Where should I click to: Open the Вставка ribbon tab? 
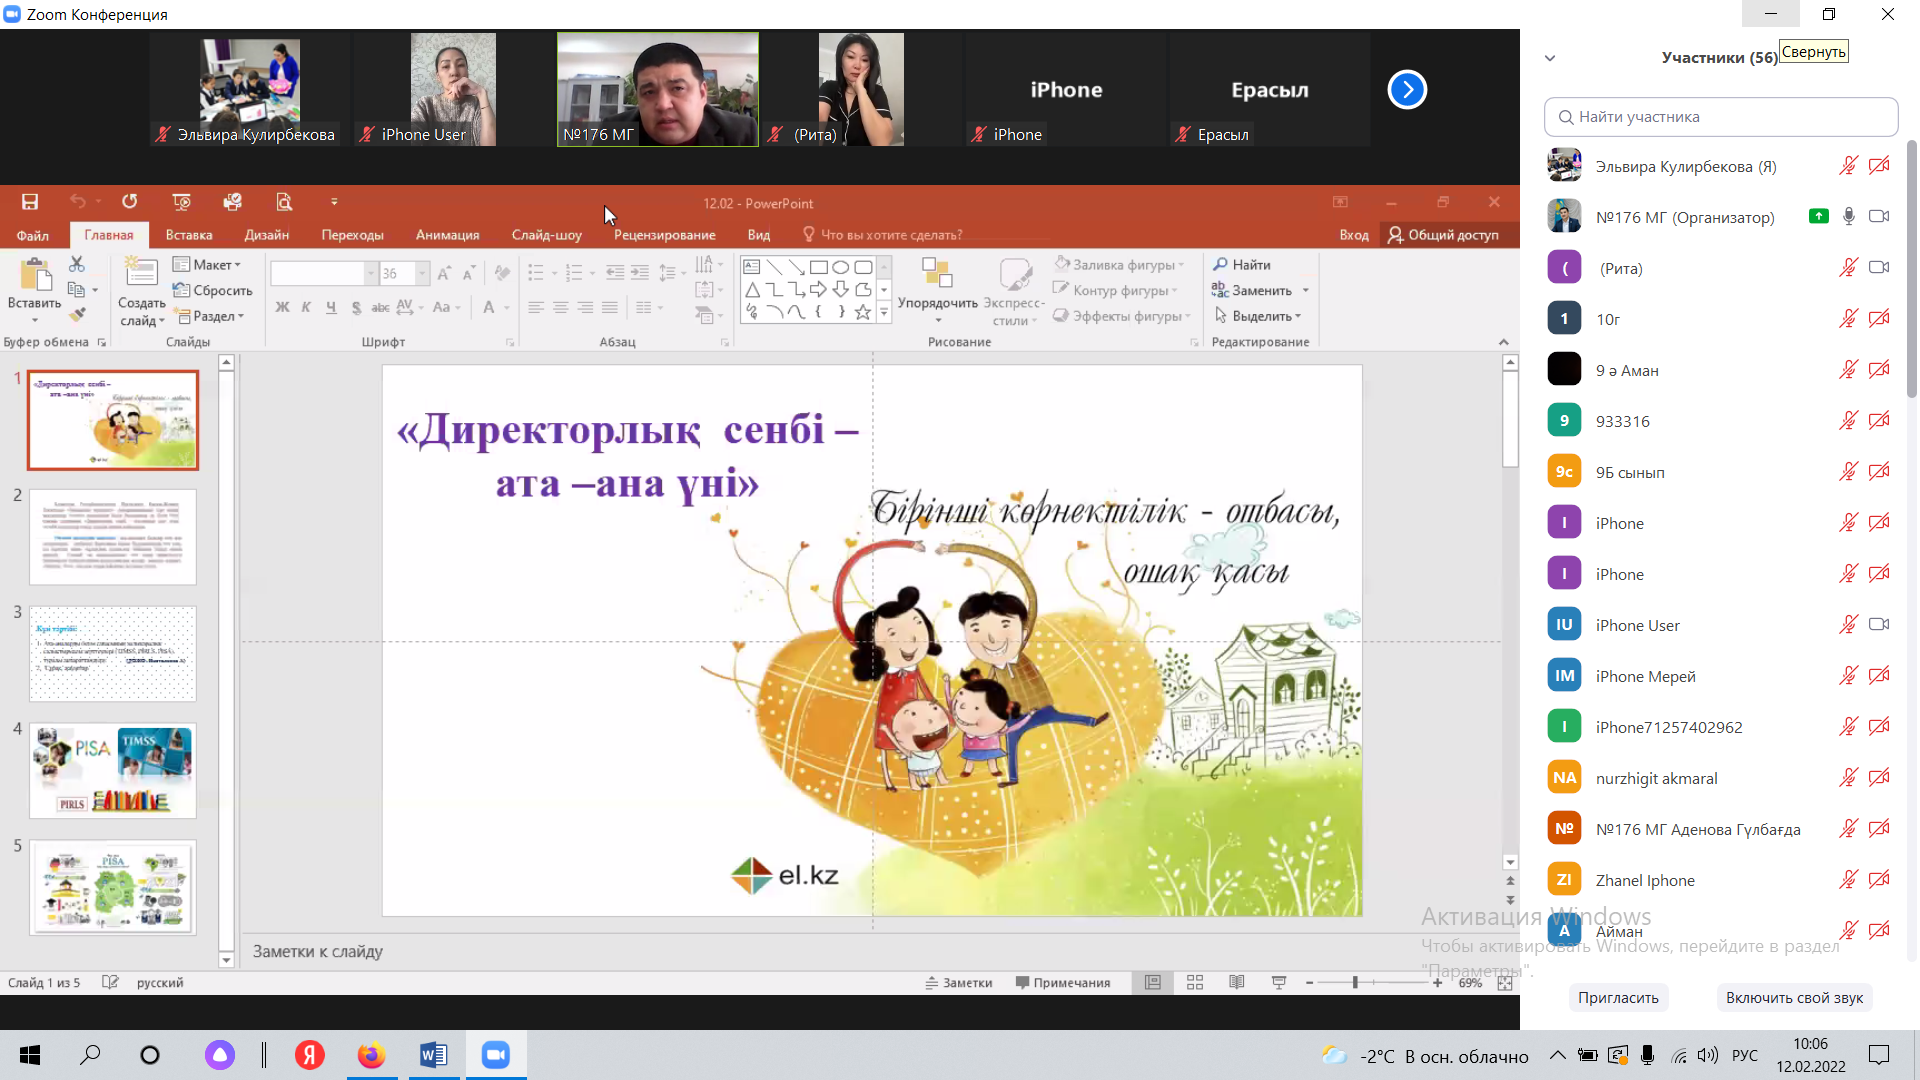189,235
